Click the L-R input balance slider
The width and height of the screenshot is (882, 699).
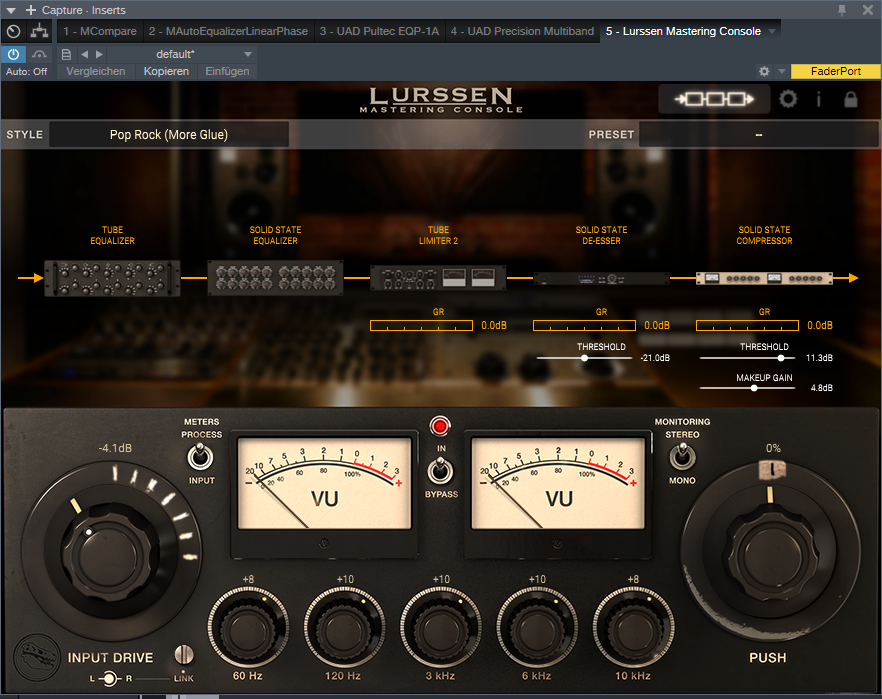(109, 679)
